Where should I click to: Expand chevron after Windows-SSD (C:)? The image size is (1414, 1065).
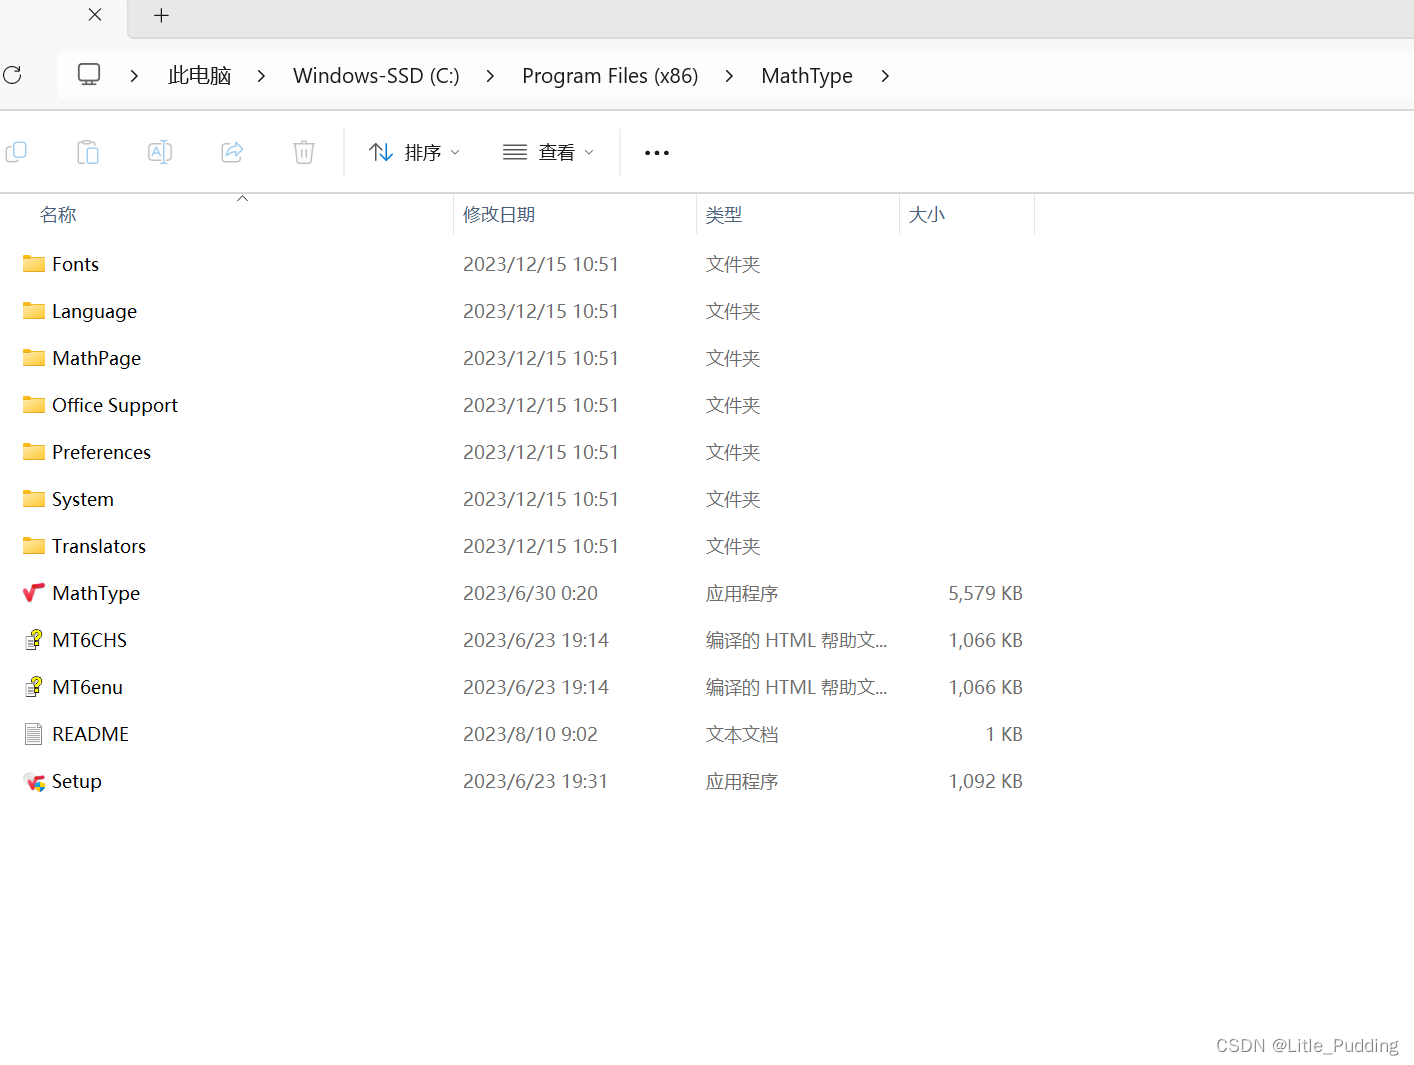[x=490, y=76]
